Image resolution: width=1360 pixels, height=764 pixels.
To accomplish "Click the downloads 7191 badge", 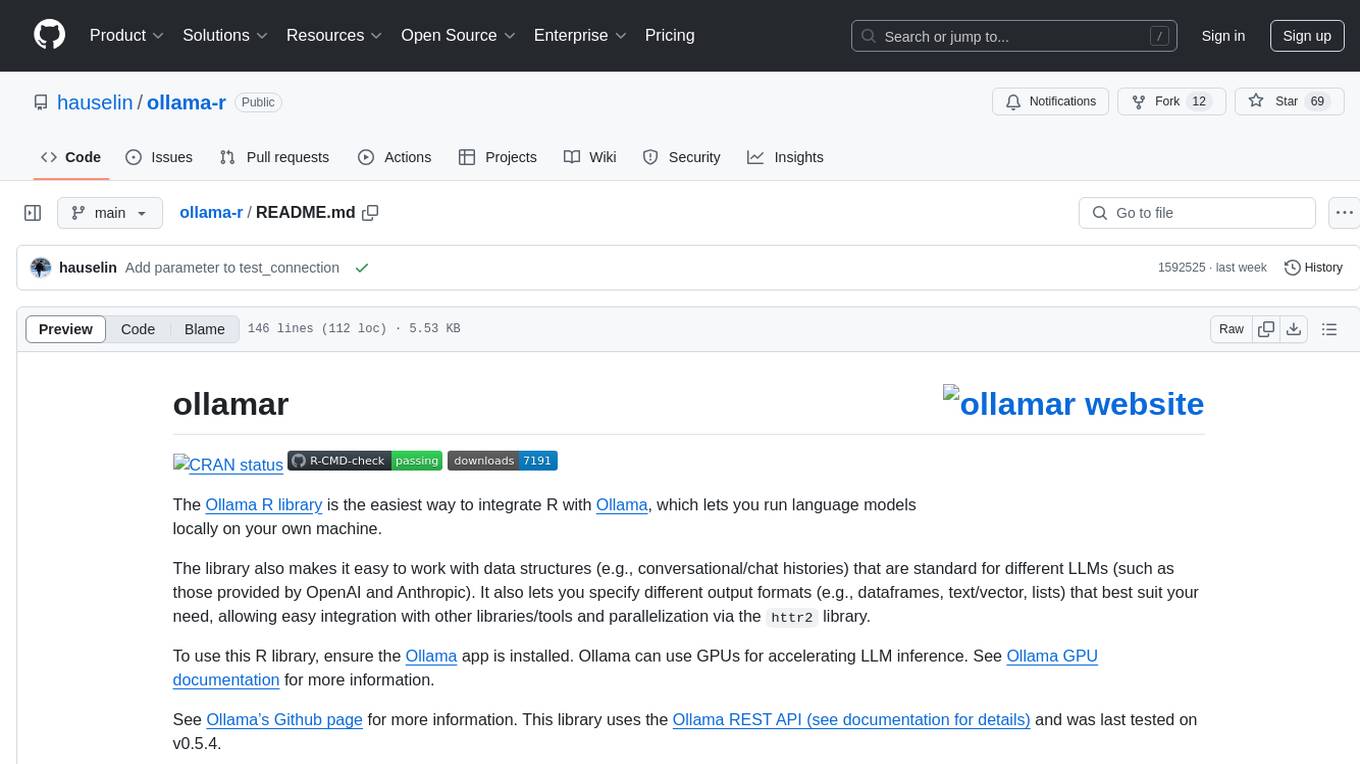I will point(502,461).
